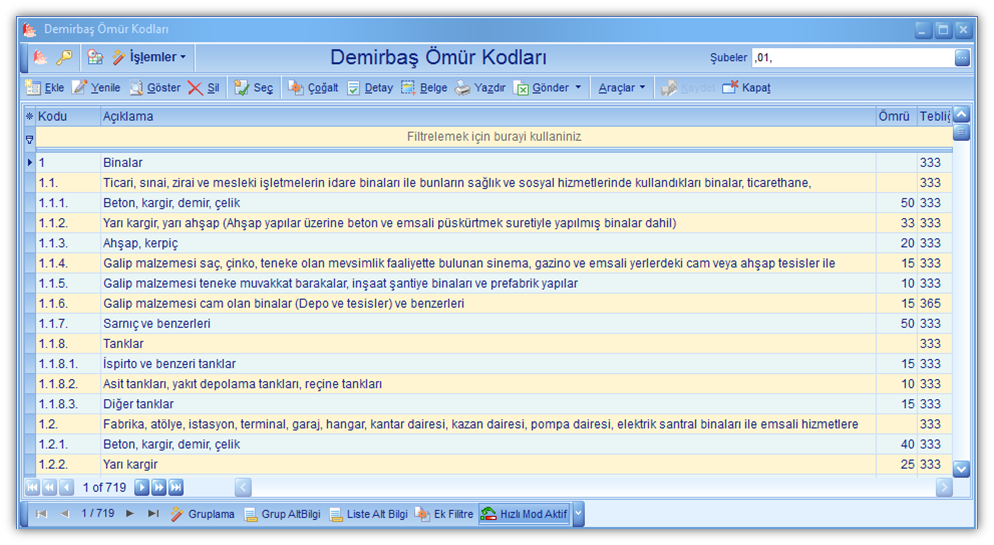Image resolution: width=994 pixels, height=545 pixels.
Task: Open the Göster view button
Action: tap(155, 88)
